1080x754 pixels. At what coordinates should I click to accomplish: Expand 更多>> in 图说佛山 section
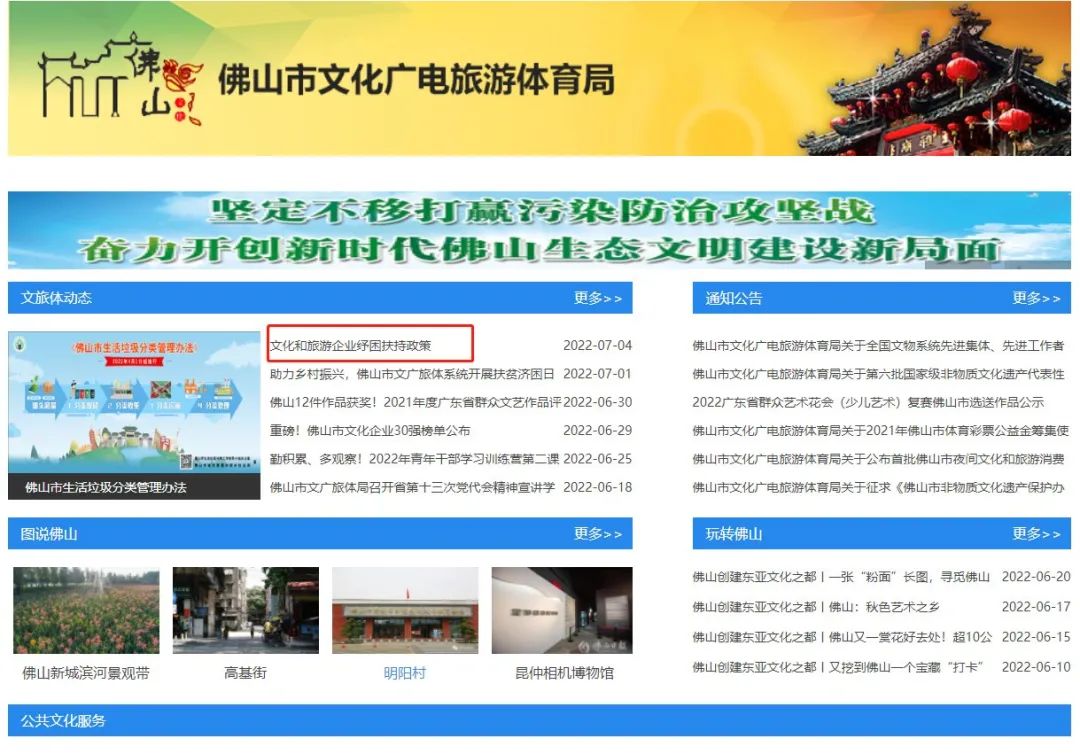coord(597,534)
